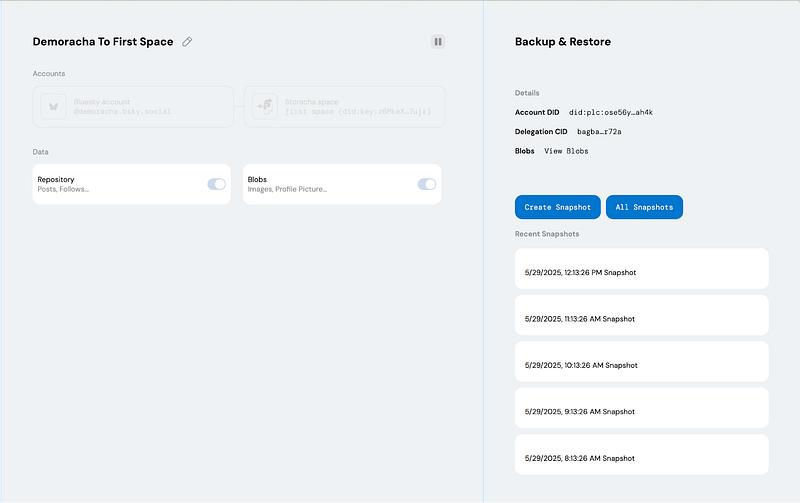
Task: Disable the Blobs backup switch
Action: [x=427, y=184]
